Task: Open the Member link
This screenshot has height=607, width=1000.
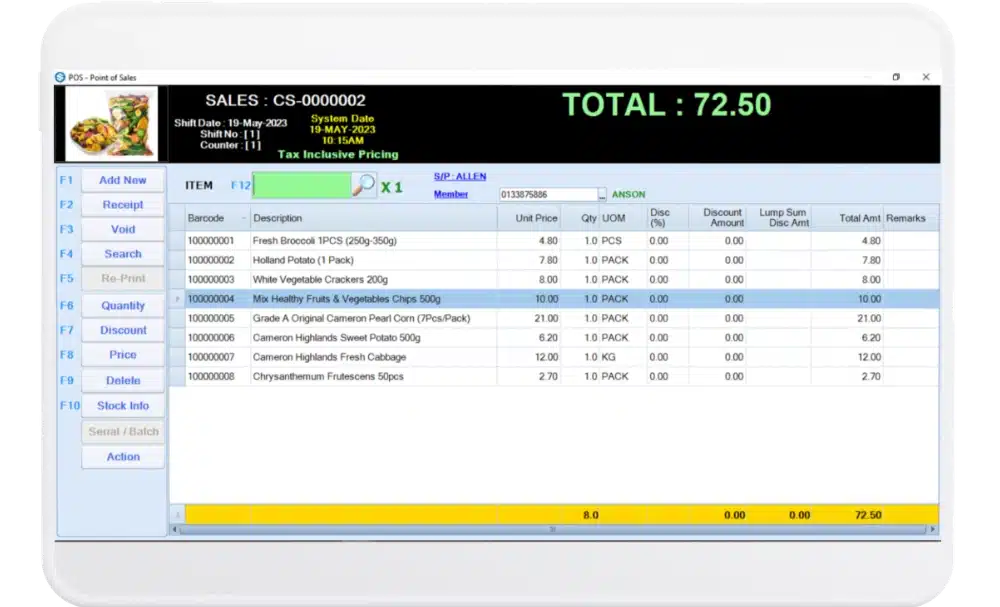Action: pos(450,194)
